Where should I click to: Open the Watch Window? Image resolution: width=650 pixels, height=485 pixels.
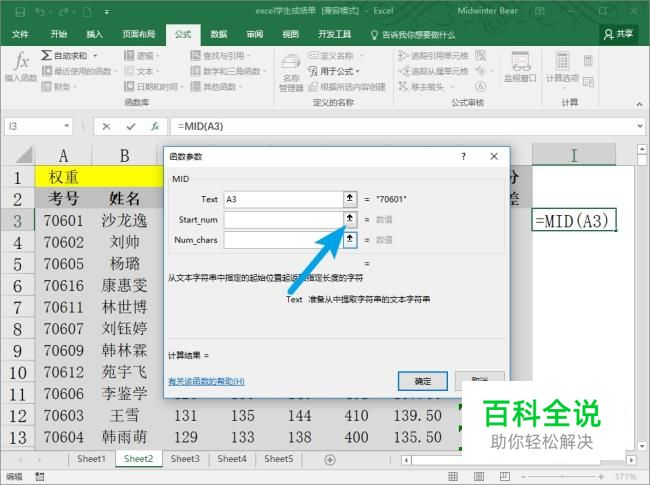(520, 67)
